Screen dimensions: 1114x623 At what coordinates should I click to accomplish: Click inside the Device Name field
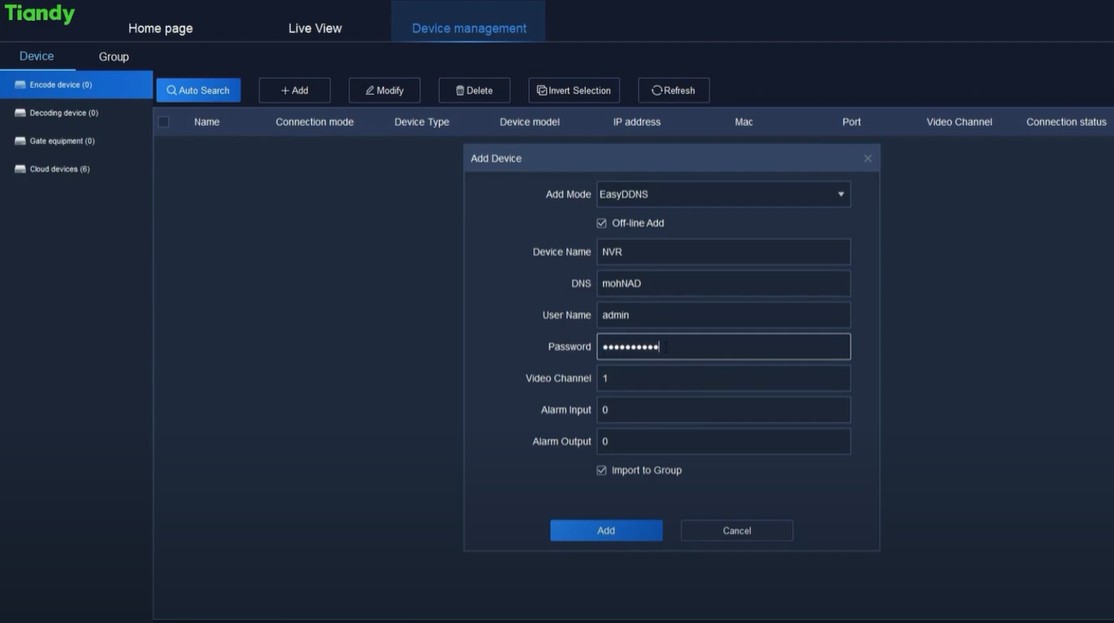[x=725, y=251]
